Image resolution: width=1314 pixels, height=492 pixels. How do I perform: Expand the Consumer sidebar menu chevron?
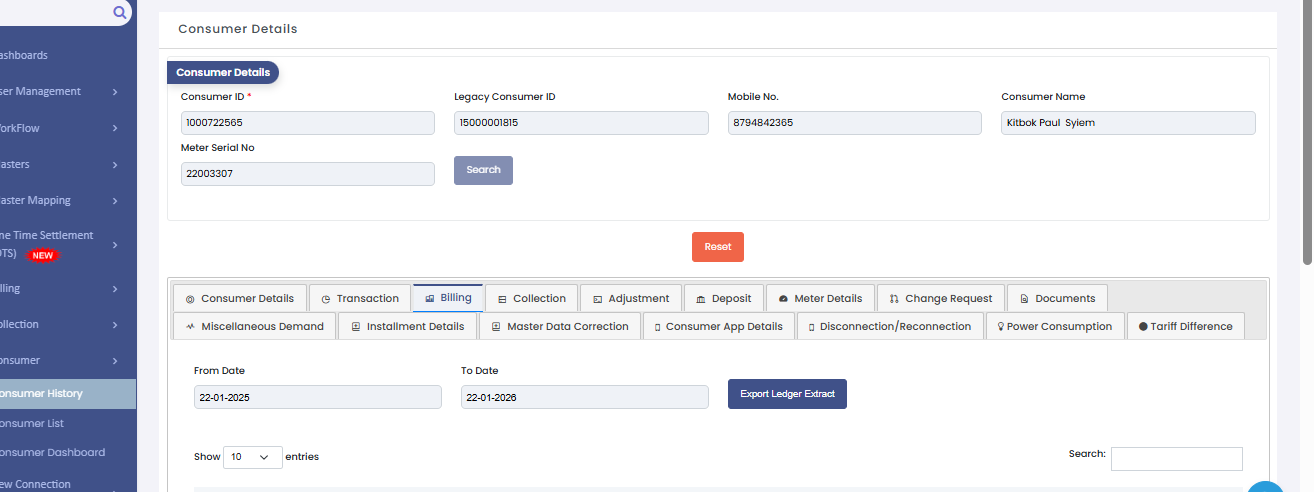click(x=115, y=361)
